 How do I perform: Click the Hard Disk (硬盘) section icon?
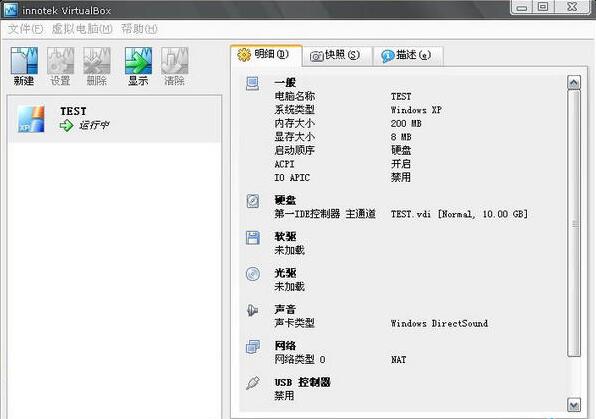coord(253,201)
